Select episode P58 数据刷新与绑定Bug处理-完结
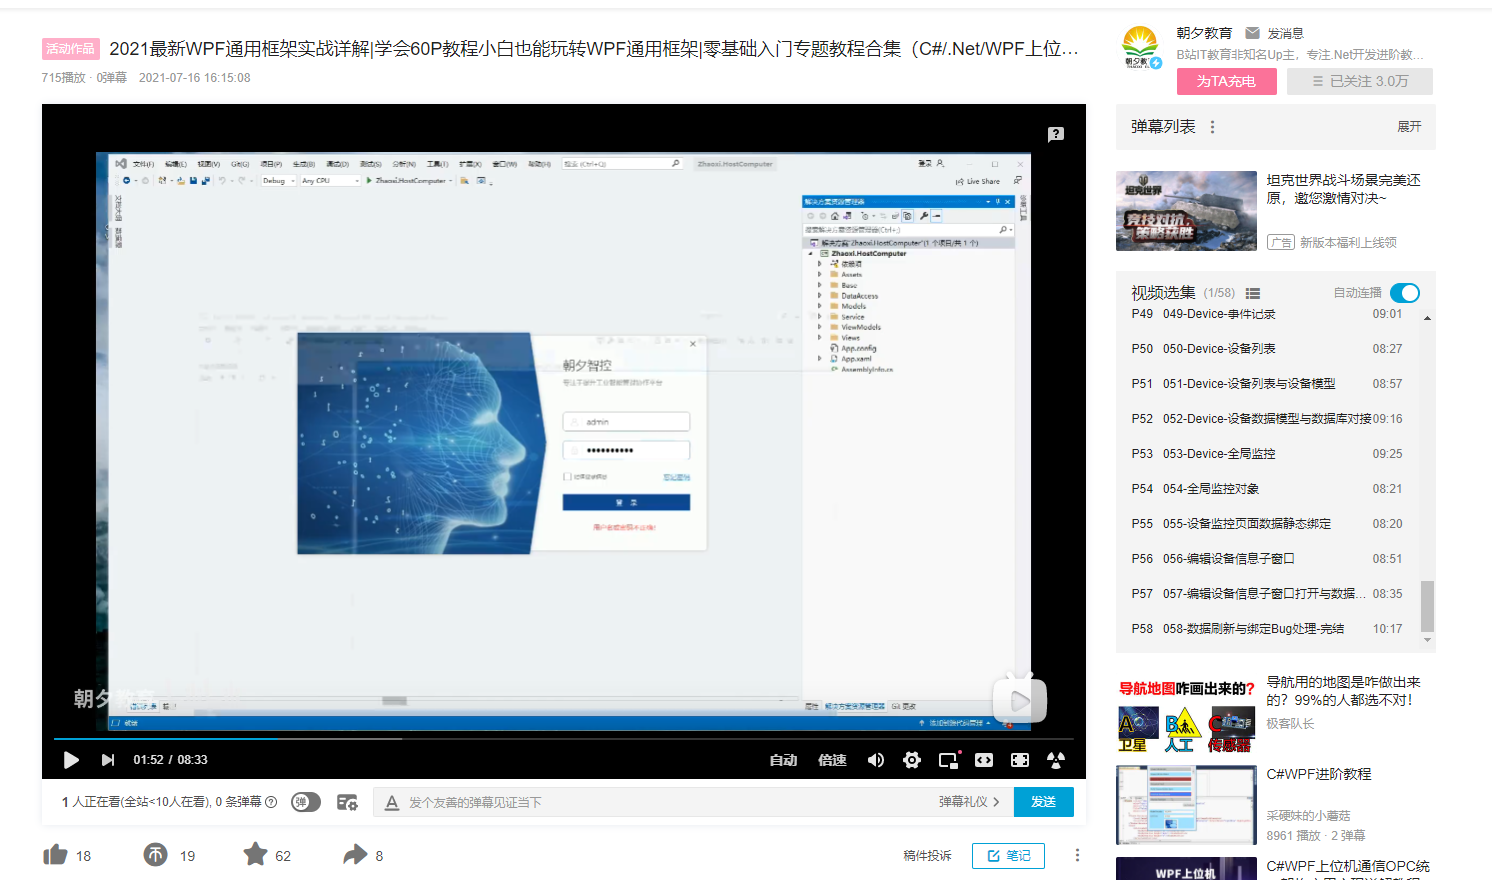 pos(1267,629)
